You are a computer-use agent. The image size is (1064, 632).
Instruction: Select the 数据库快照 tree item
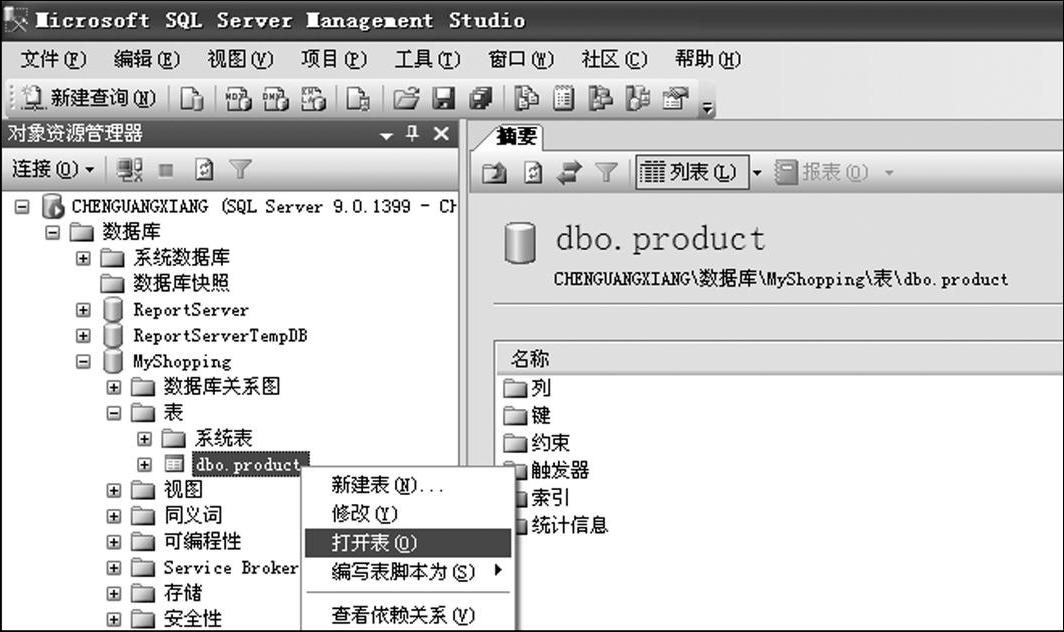pyautogui.click(x=181, y=283)
